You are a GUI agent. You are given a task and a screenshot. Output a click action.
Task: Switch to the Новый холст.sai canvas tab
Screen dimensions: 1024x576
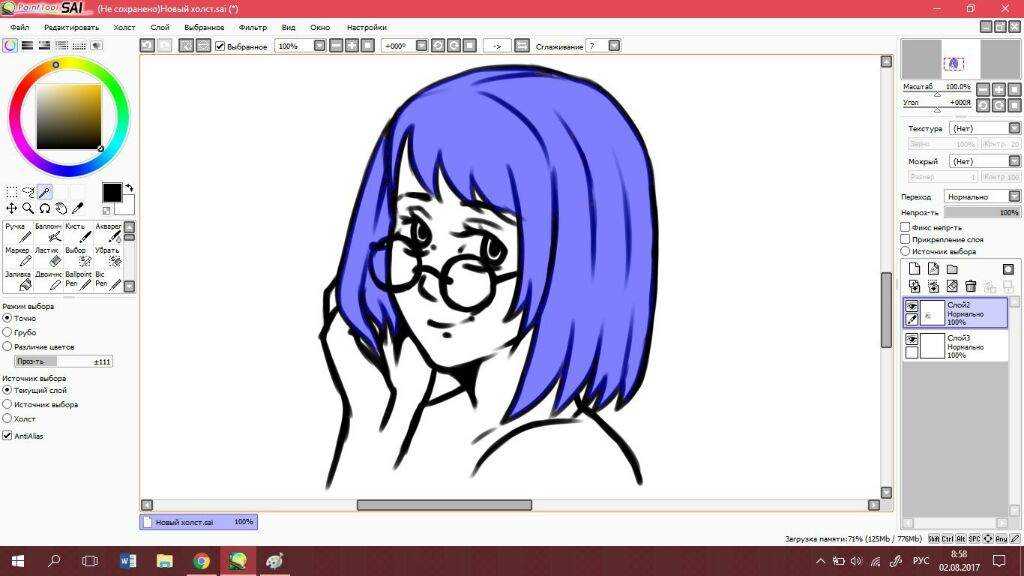pos(198,522)
